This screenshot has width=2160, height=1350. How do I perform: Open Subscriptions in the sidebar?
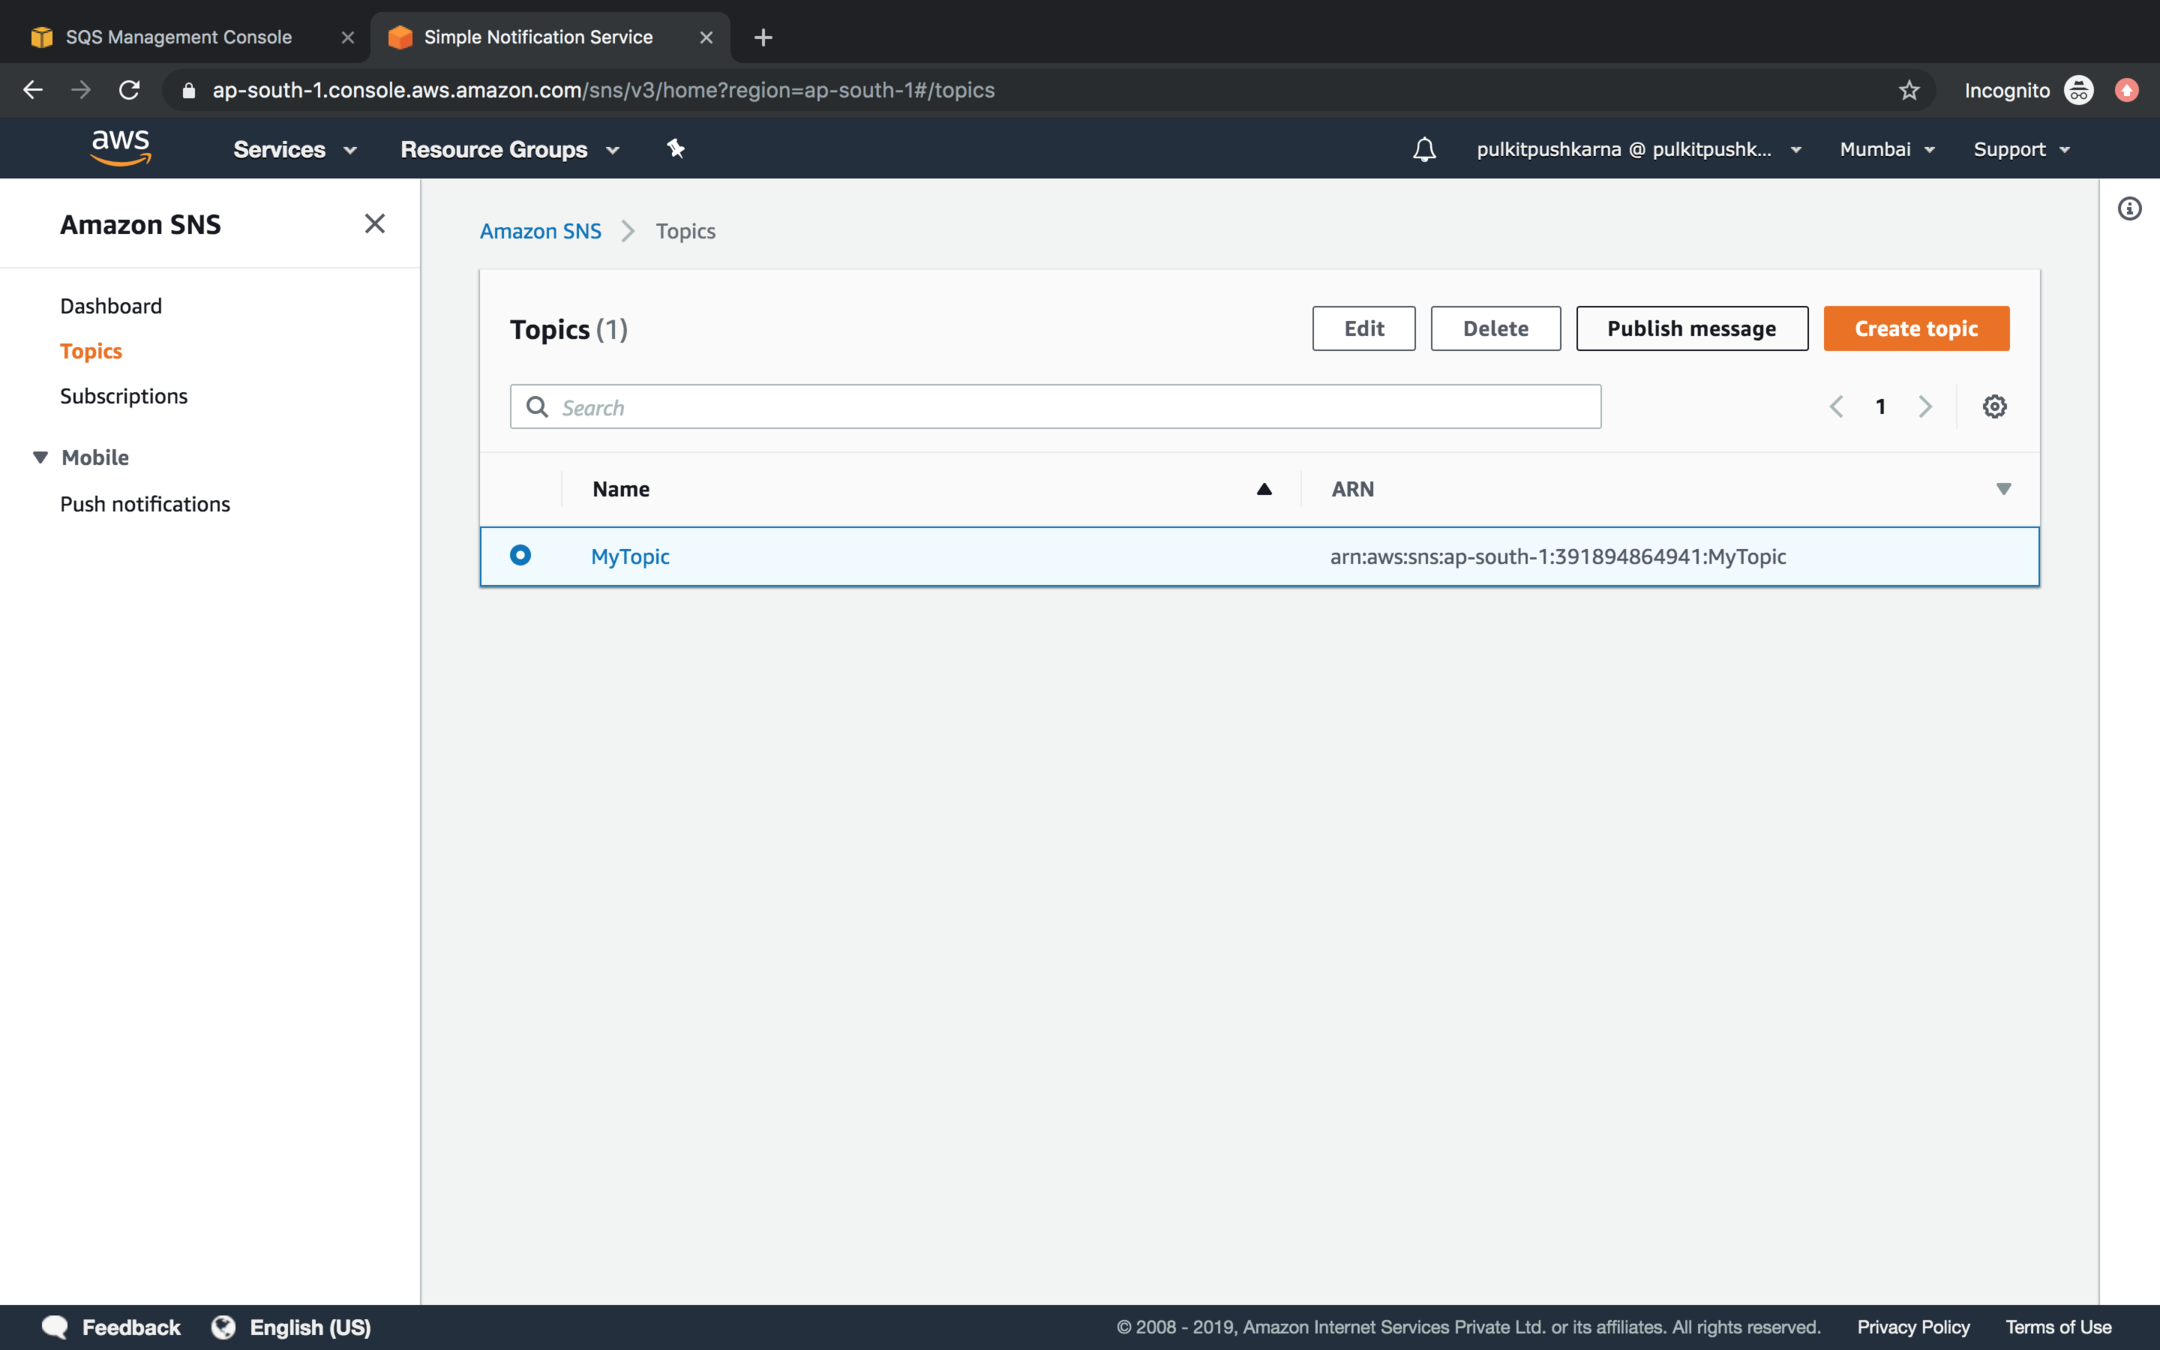click(x=123, y=396)
